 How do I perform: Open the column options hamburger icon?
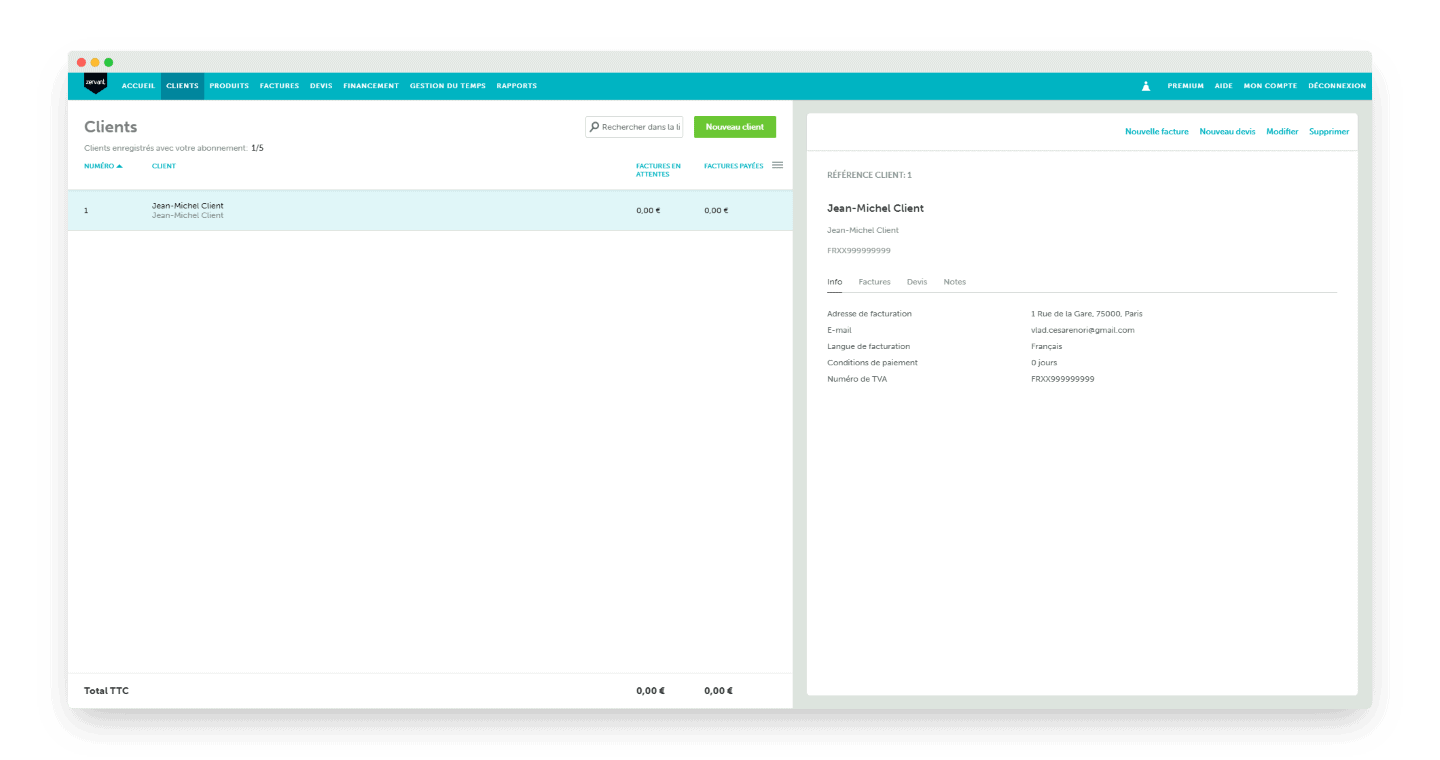coord(777,165)
